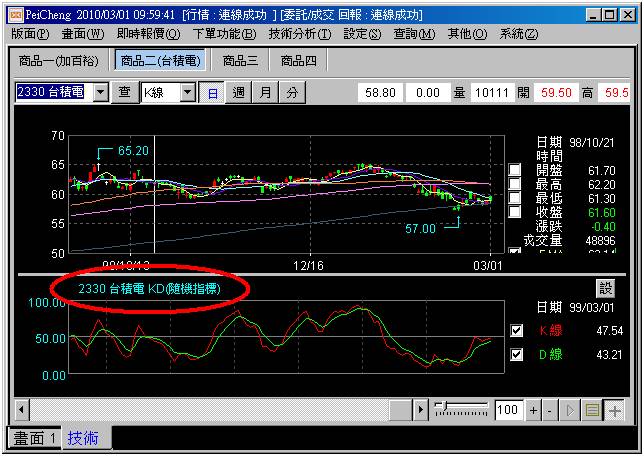Select the 月 monthly period button
Viewport: 644px width, 456px height.
(265, 92)
